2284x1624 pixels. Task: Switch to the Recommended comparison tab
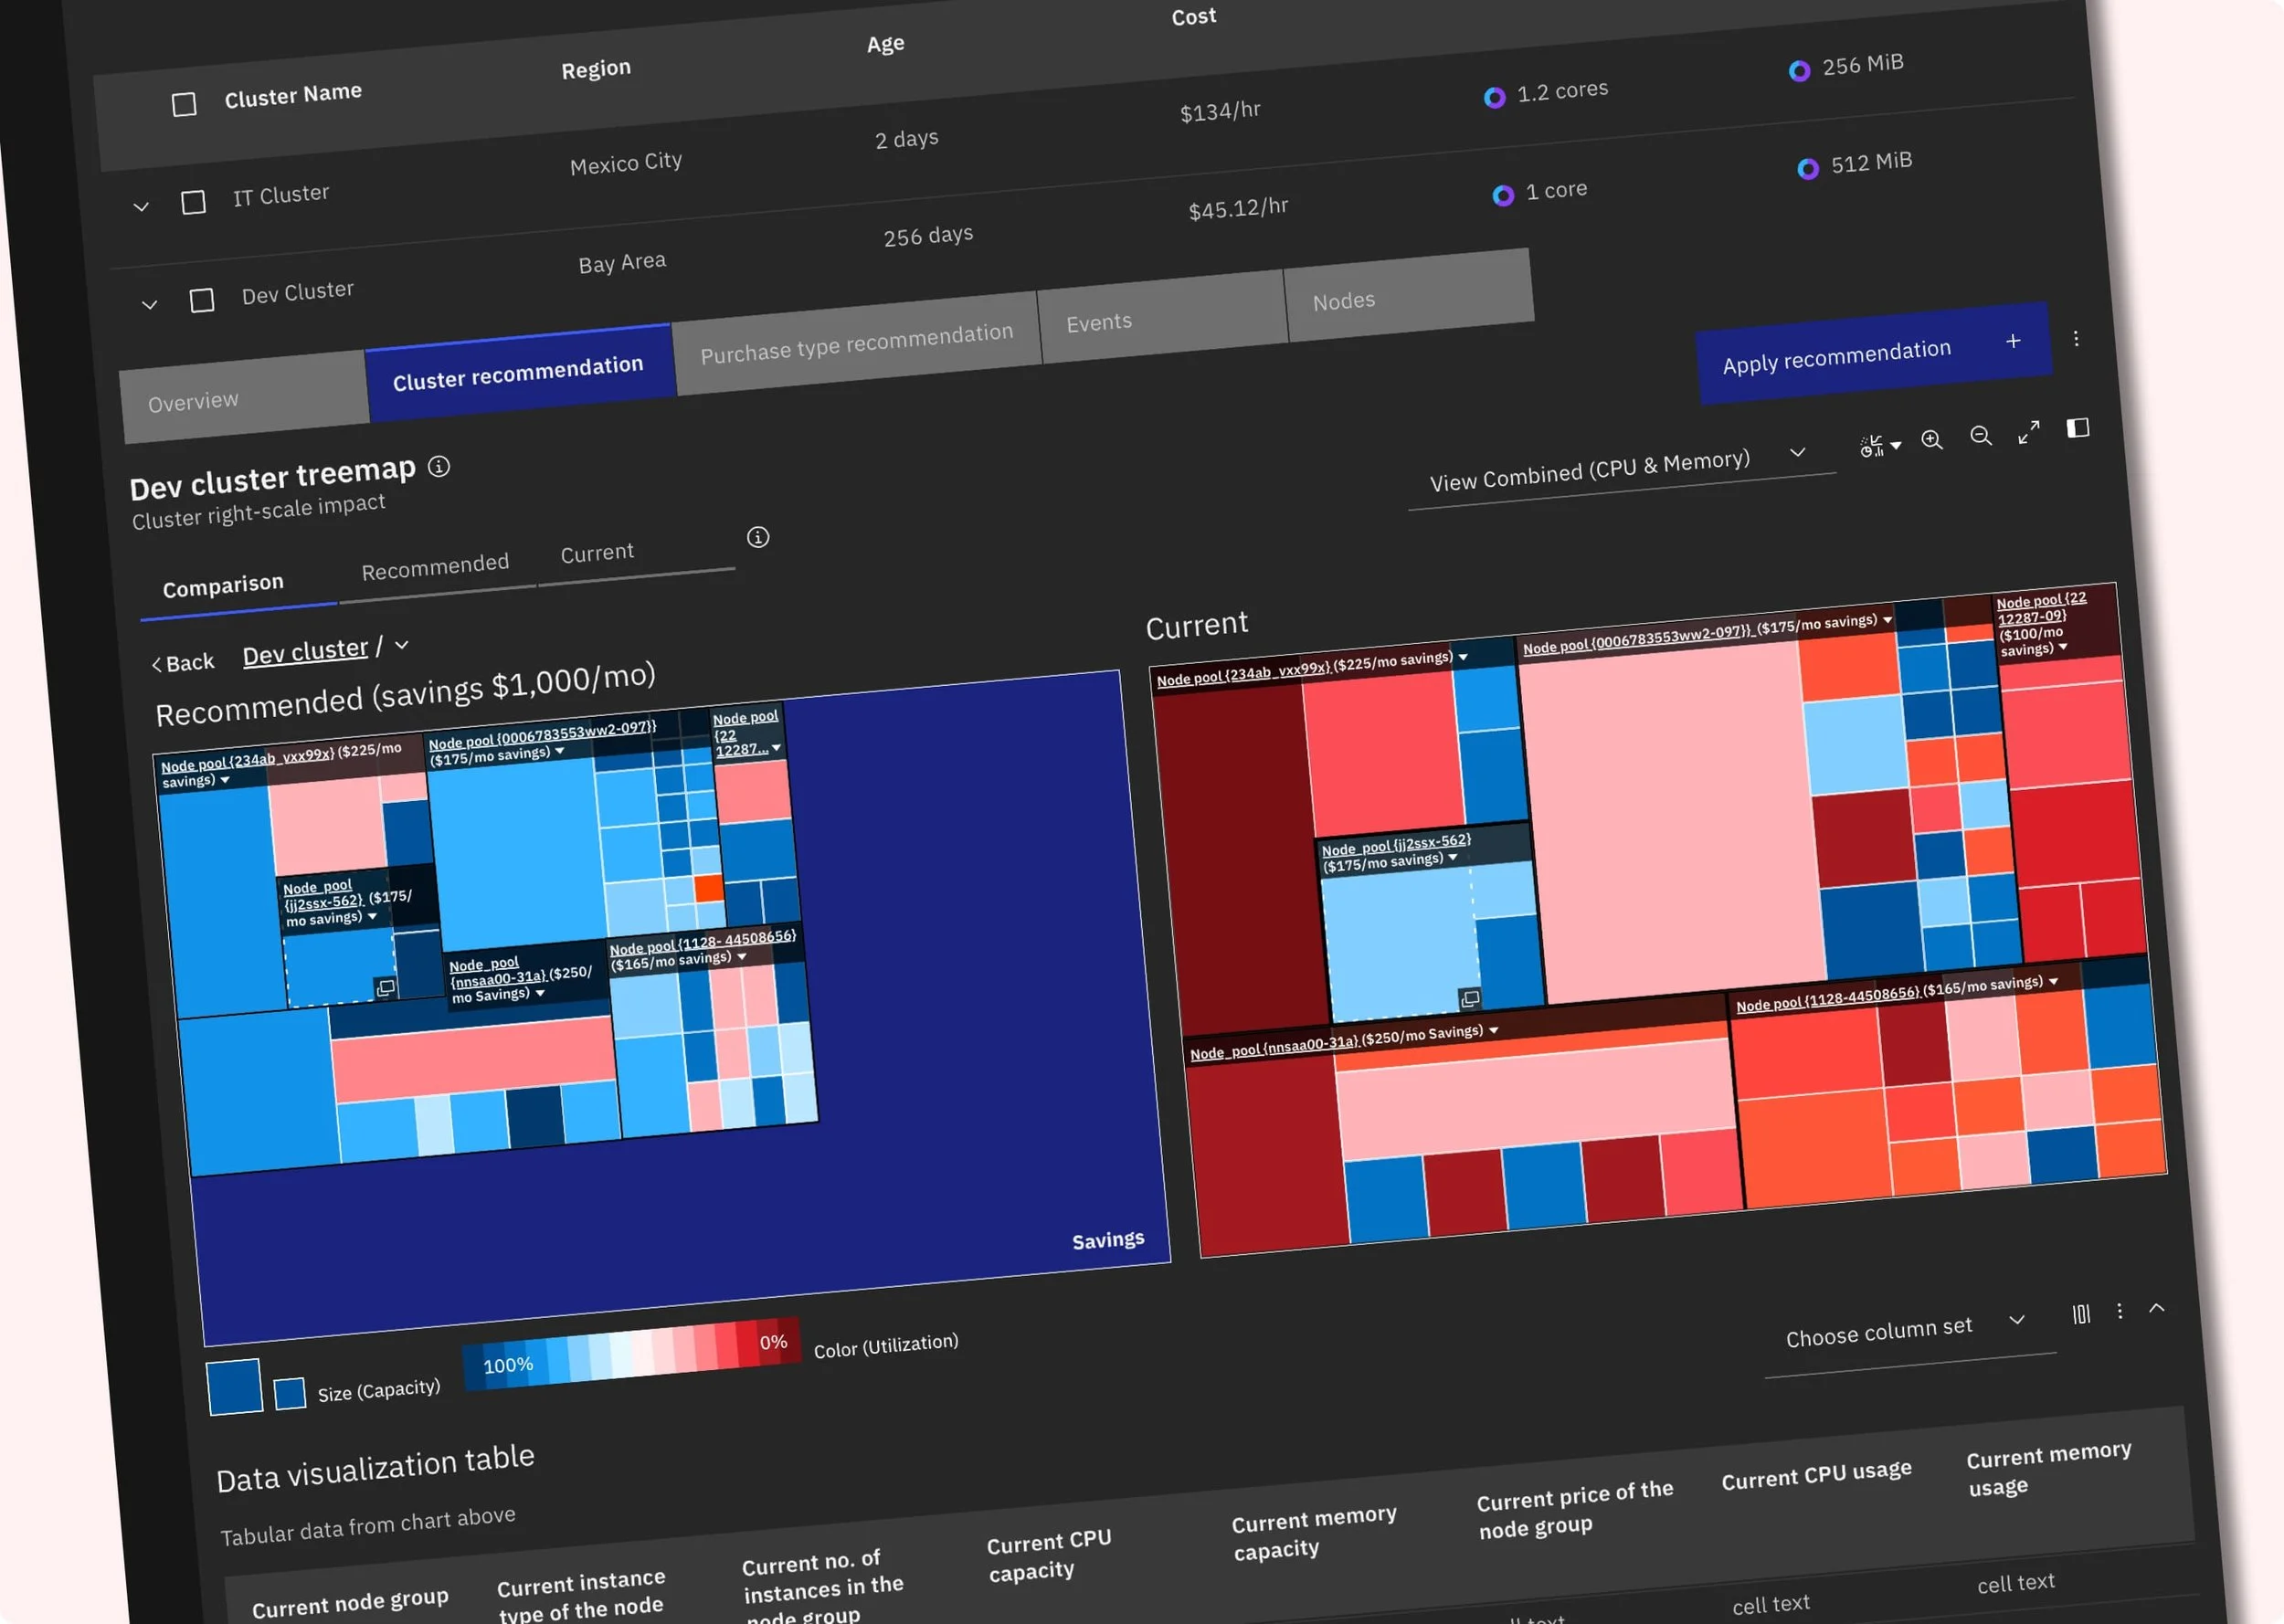[435, 568]
